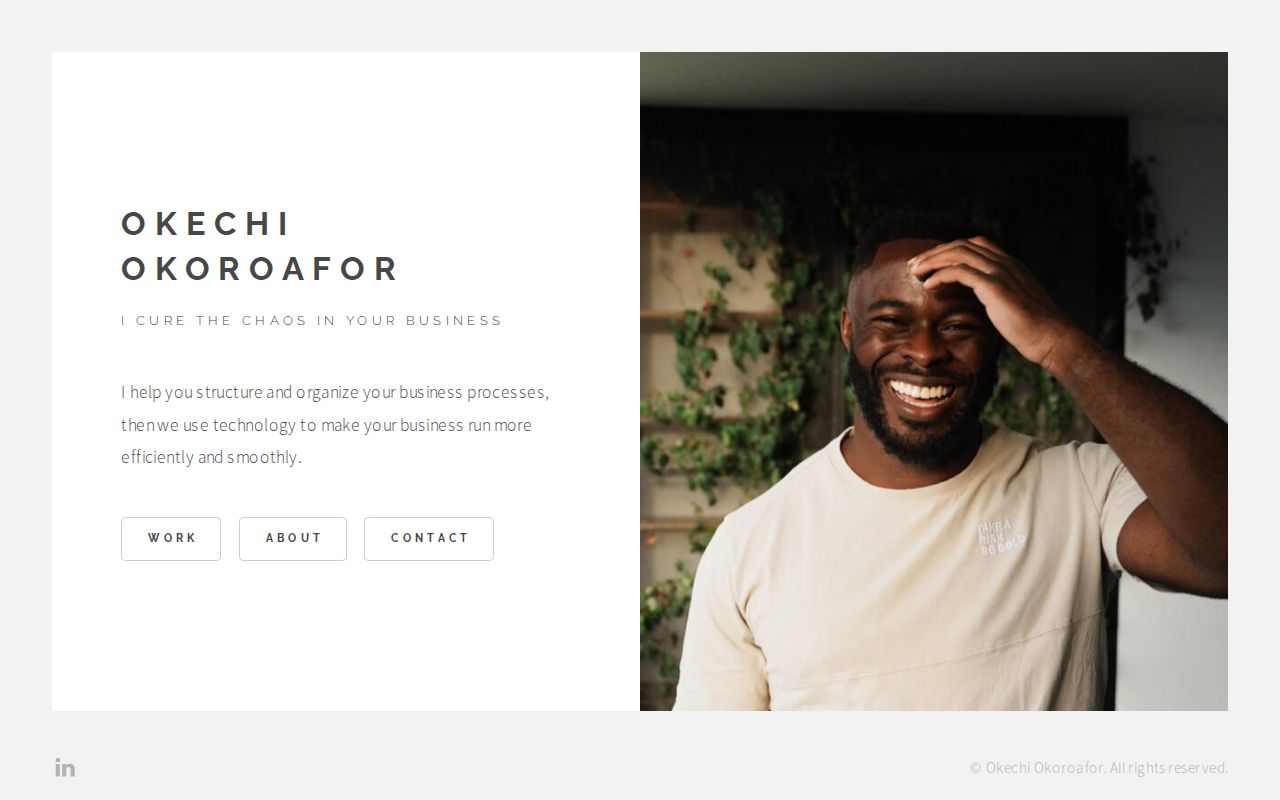The height and width of the screenshot is (800, 1280).
Task: Click the text "efficiently and smoothly."
Action: (211, 457)
